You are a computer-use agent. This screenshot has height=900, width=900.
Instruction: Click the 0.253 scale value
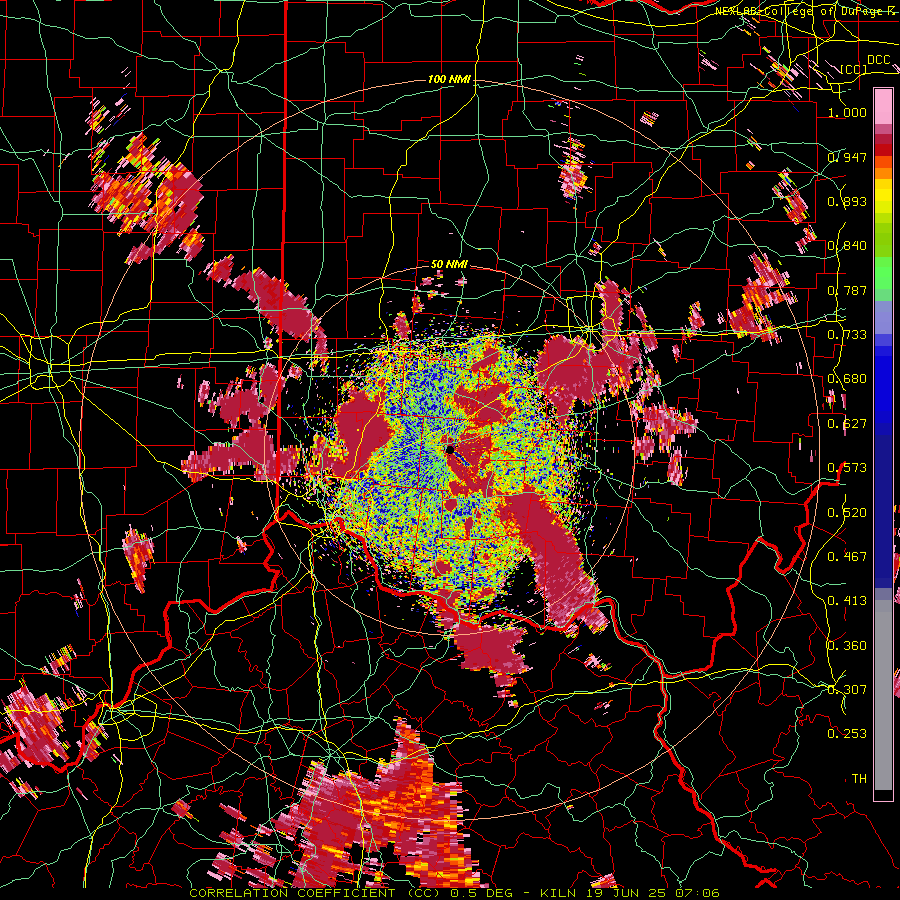[847, 734]
